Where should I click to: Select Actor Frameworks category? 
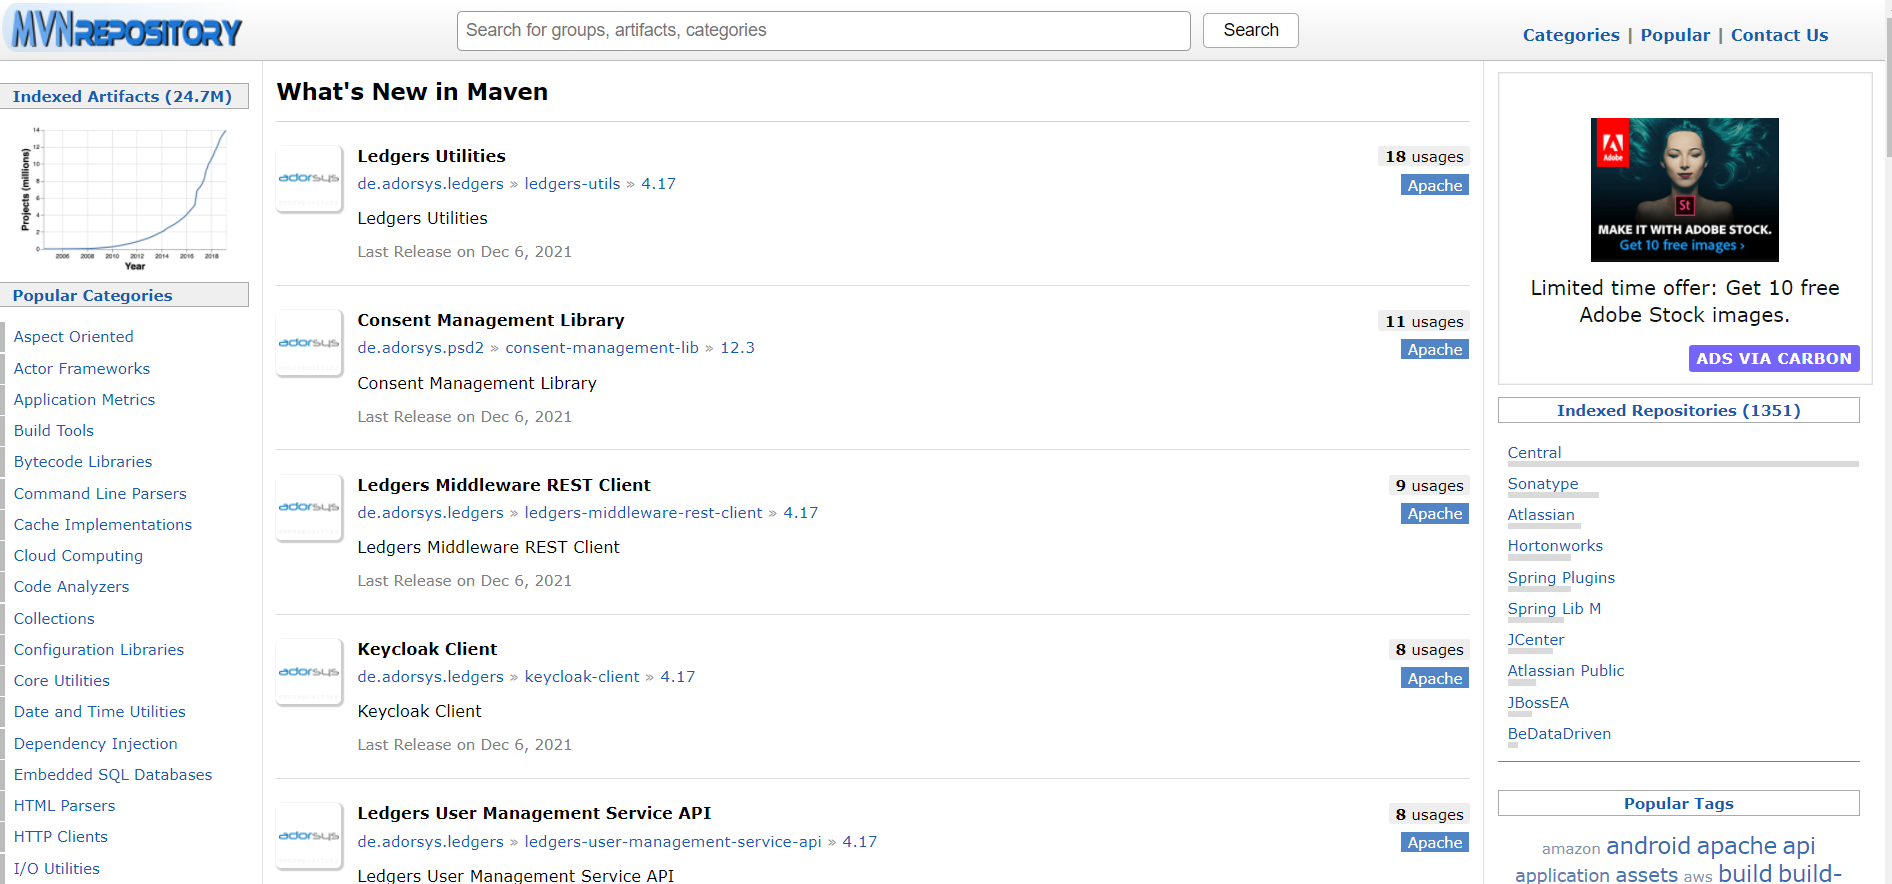[x=82, y=369]
